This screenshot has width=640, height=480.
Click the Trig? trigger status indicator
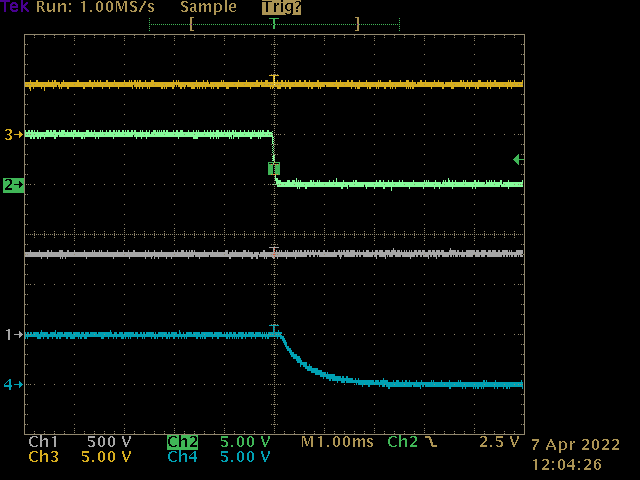pyautogui.click(x=281, y=7)
